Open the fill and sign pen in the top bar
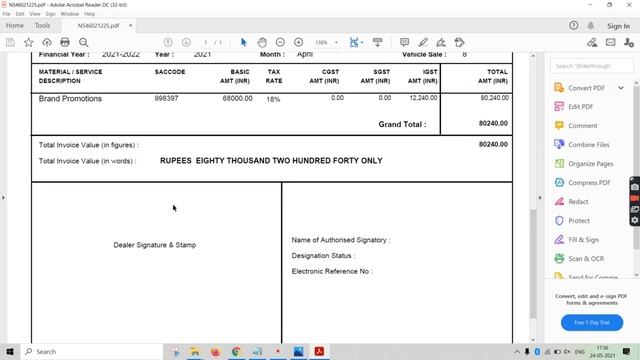This screenshot has width=640, height=360. [592, 42]
